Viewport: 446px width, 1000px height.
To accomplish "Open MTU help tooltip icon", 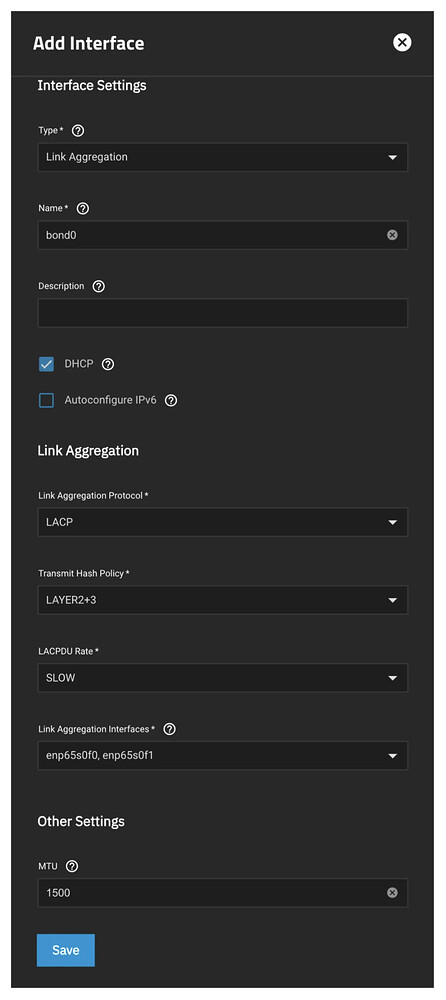I will pos(72,866).
